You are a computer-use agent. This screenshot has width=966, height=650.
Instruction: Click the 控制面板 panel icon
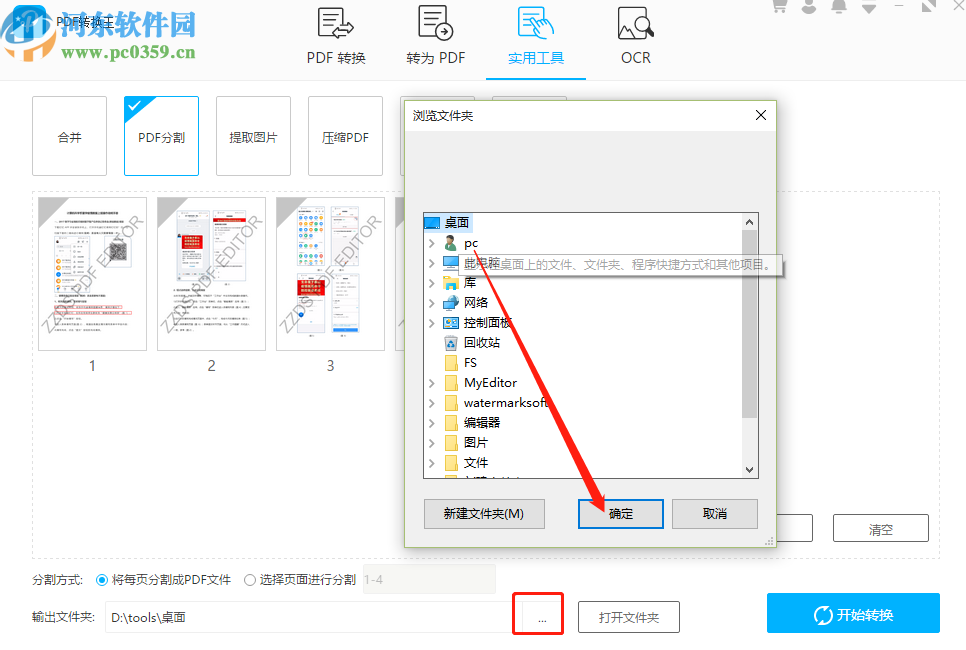click(x=451, y=322)
